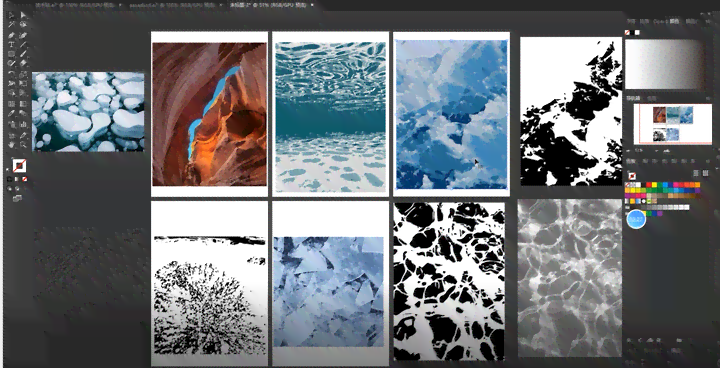
Task: Select the Symbol Sprayer tool
Action: 11,124
